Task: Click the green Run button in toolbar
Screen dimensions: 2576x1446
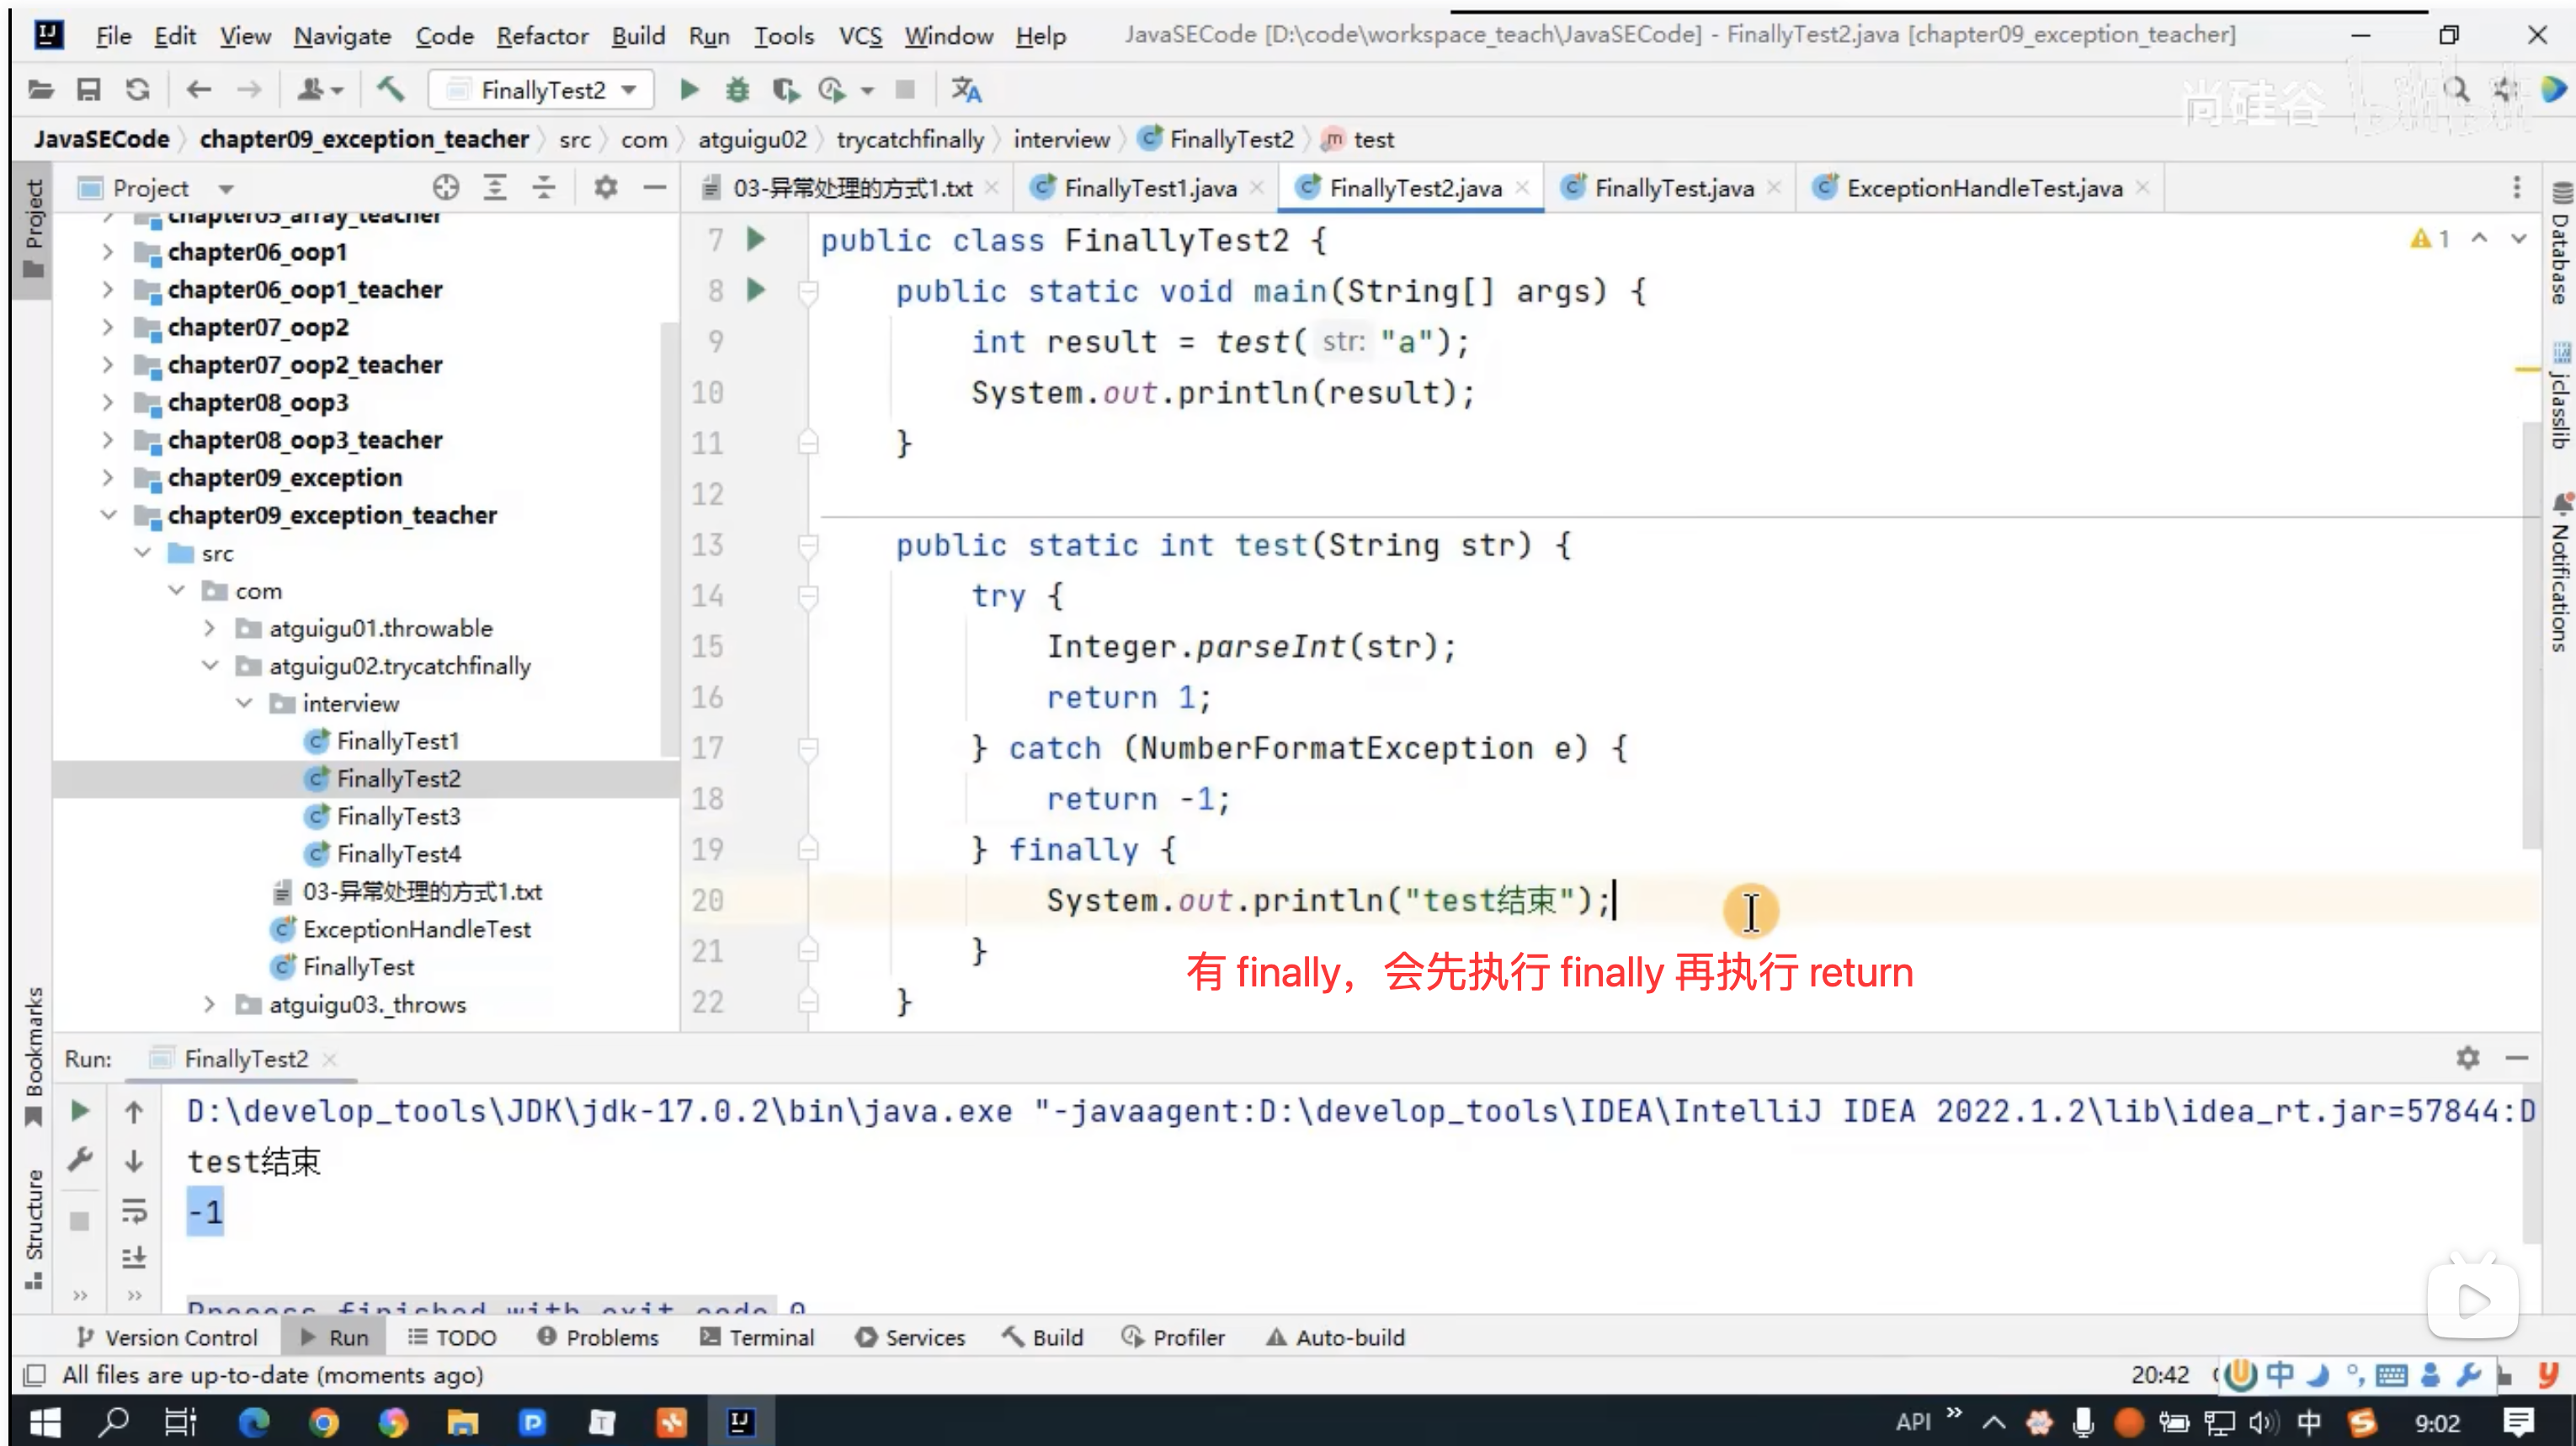Action: [x=688, y=90]
